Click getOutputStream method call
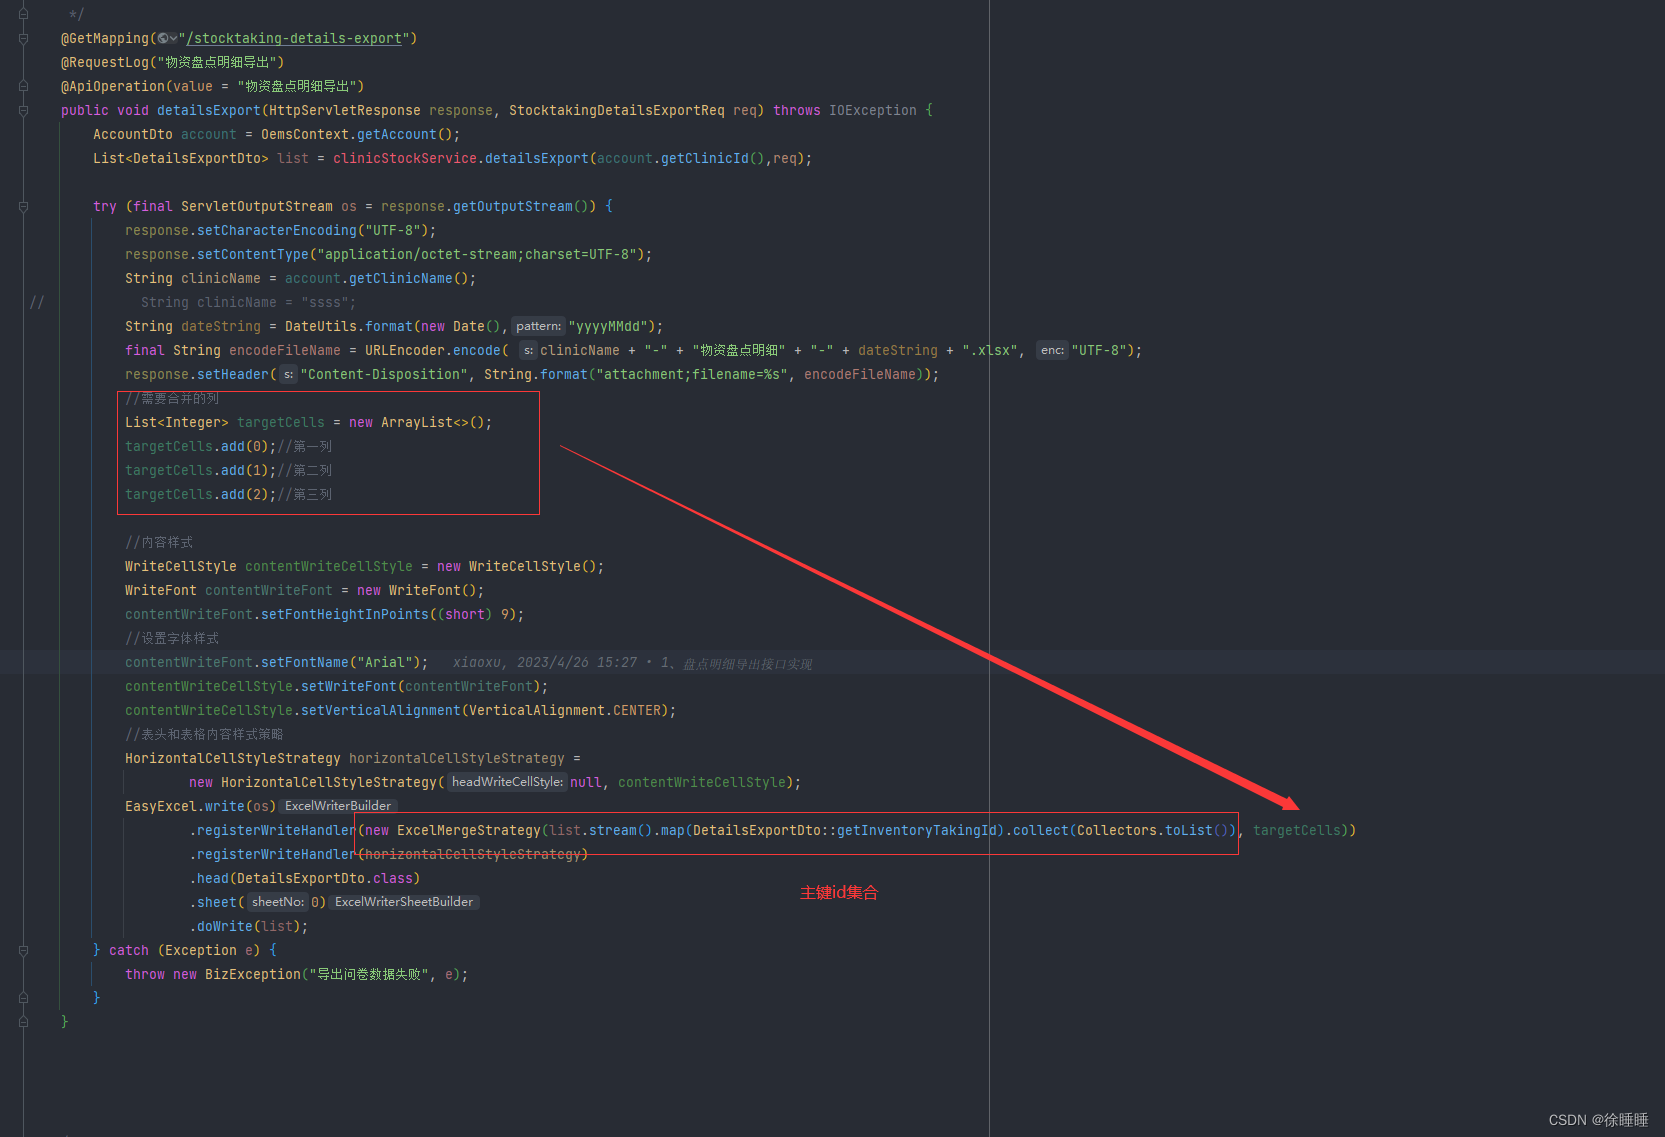1665x1137 pixels. tap(513, 207)
